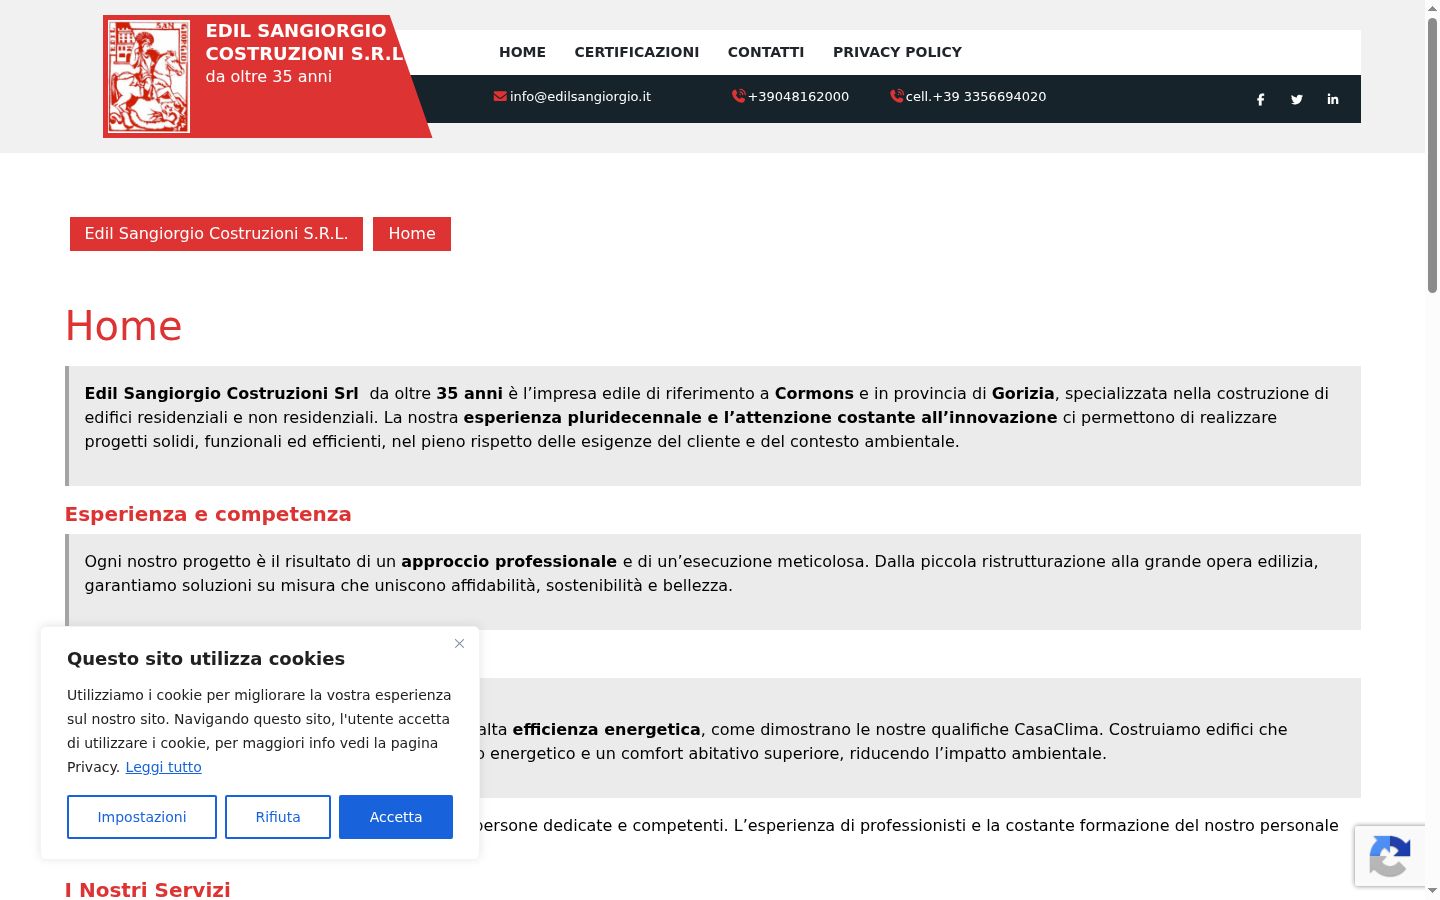Viewport: 1440px width, 900px height.
Task: Open the Facebook social icon
Action: [x=1260, y=99]
